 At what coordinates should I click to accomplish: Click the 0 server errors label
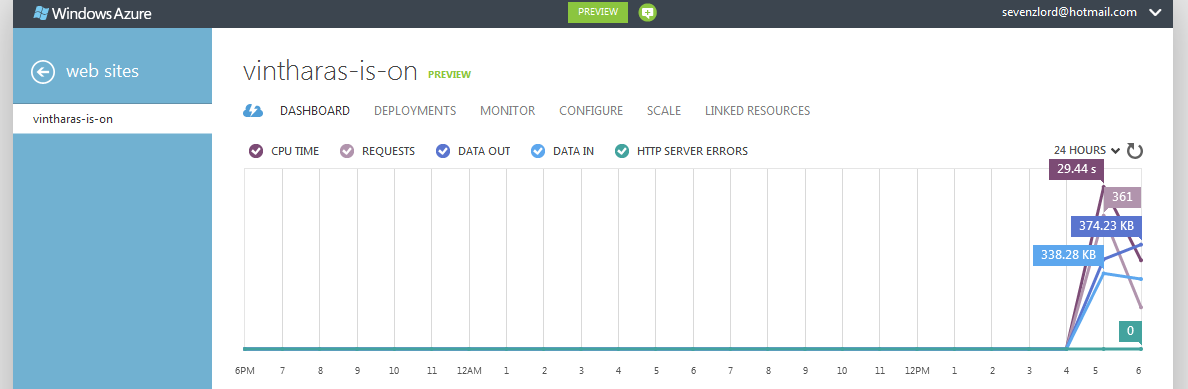click(x=1130, y=331)
